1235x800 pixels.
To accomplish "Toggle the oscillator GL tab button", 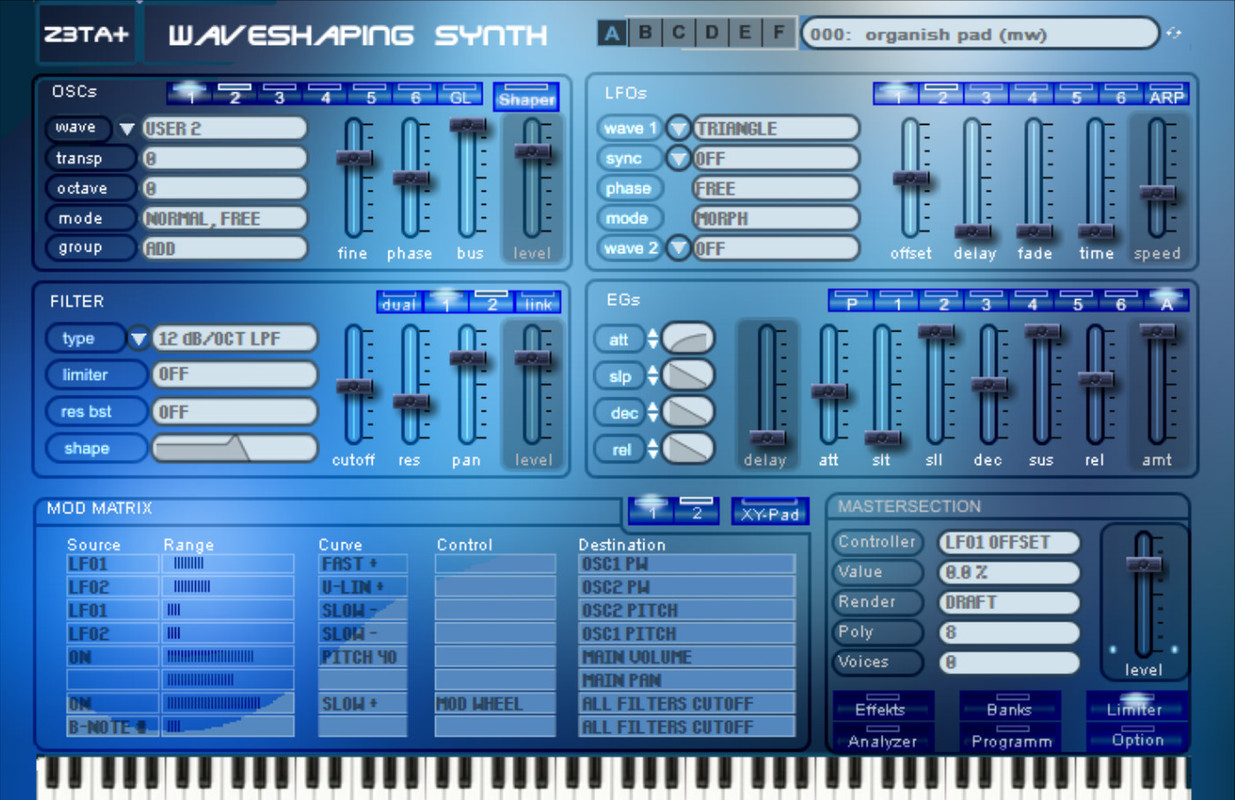I will 460,94.
